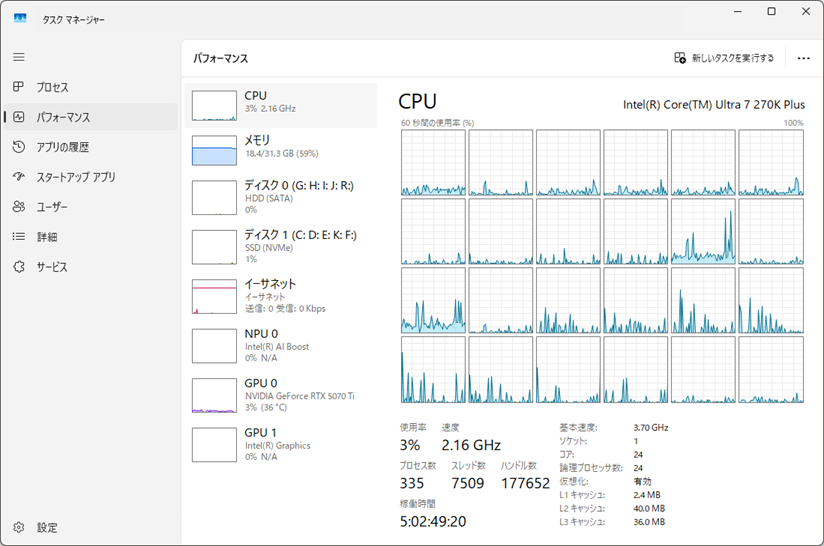Minimize the Task Manager window
This screenshot has width=824, height=546.
tap(738, 11)
